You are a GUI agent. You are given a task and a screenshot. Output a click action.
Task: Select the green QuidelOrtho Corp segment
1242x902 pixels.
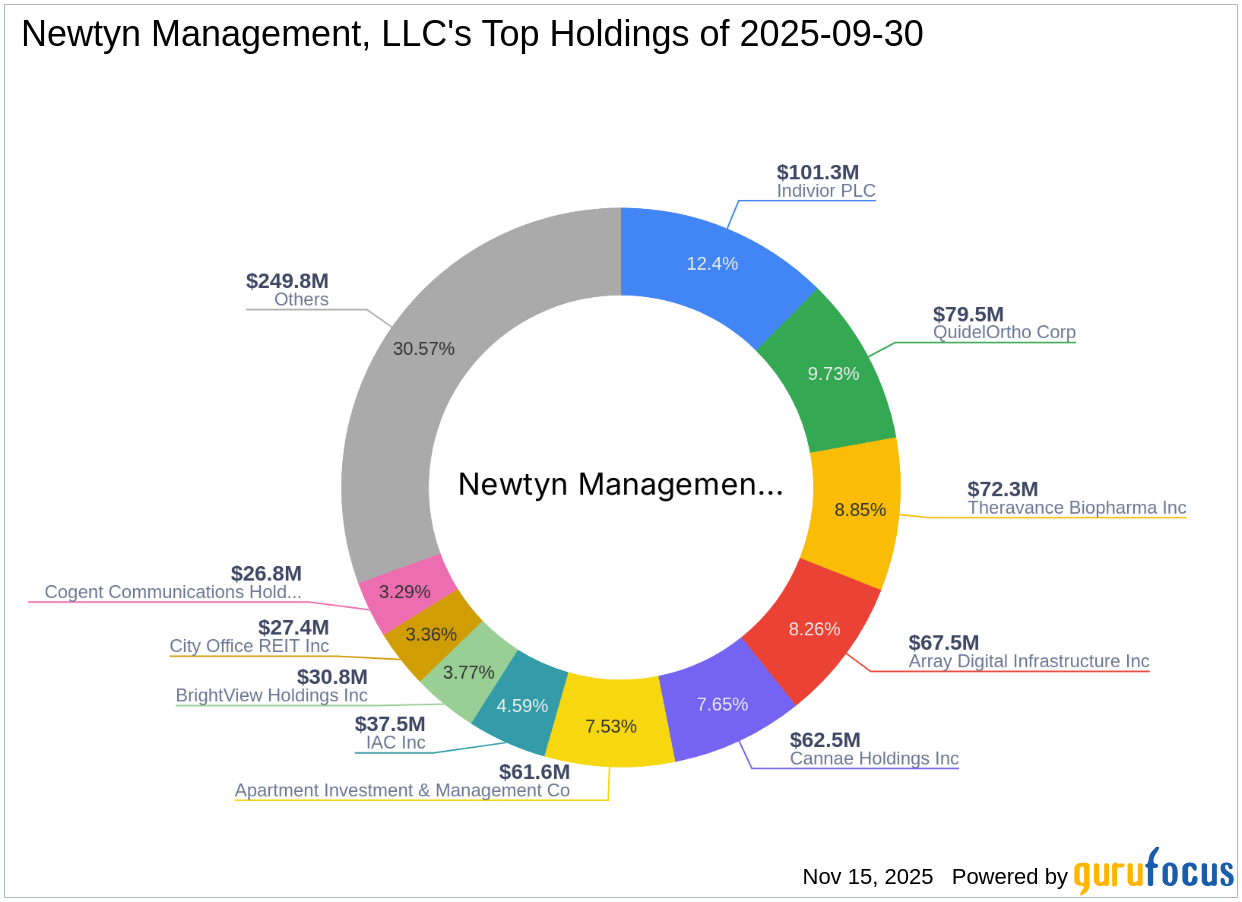(840, 370)
